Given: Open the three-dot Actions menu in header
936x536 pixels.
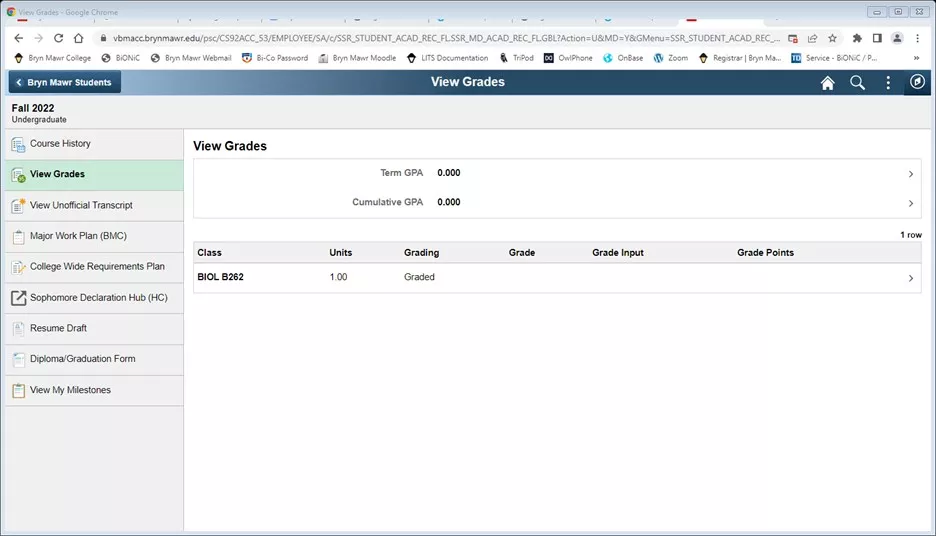Looking at the screenshot, I should 888,83.
